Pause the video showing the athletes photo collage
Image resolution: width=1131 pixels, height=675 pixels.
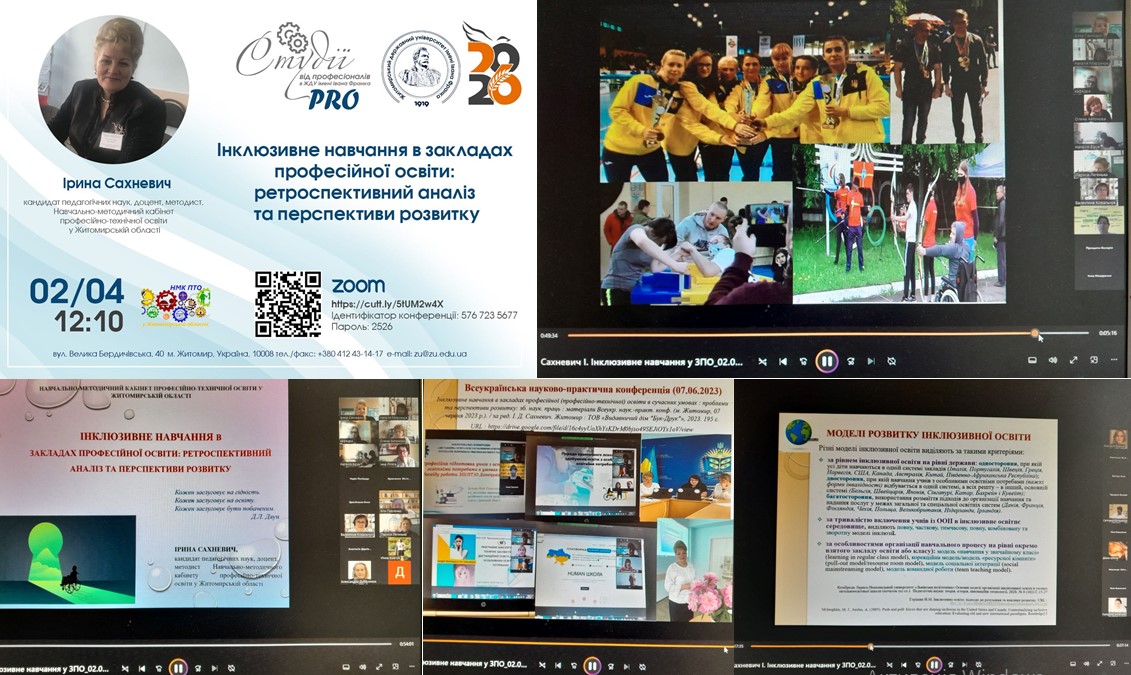pos(826,361)
